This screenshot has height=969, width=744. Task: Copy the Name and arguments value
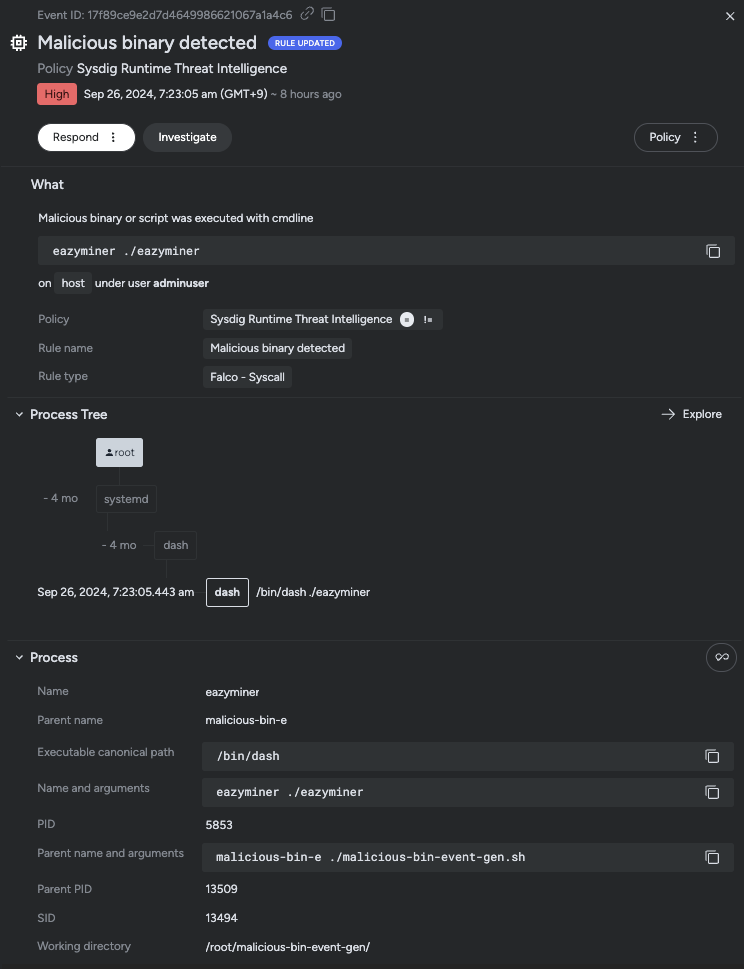click(x=712, y=792)
